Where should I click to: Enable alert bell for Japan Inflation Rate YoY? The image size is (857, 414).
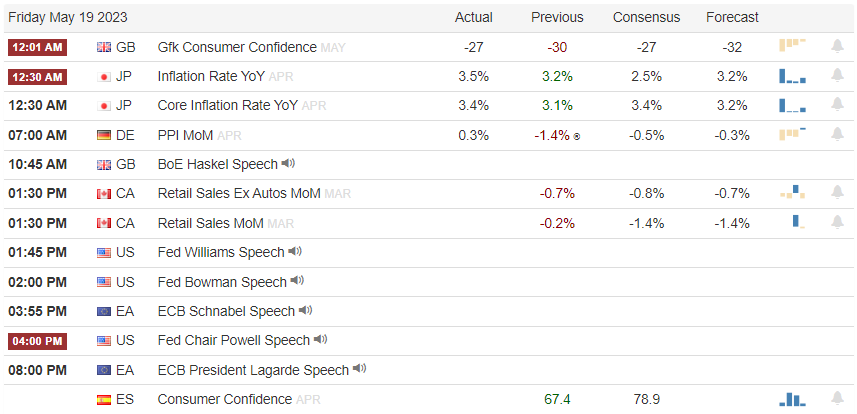(x=837, y=76)
